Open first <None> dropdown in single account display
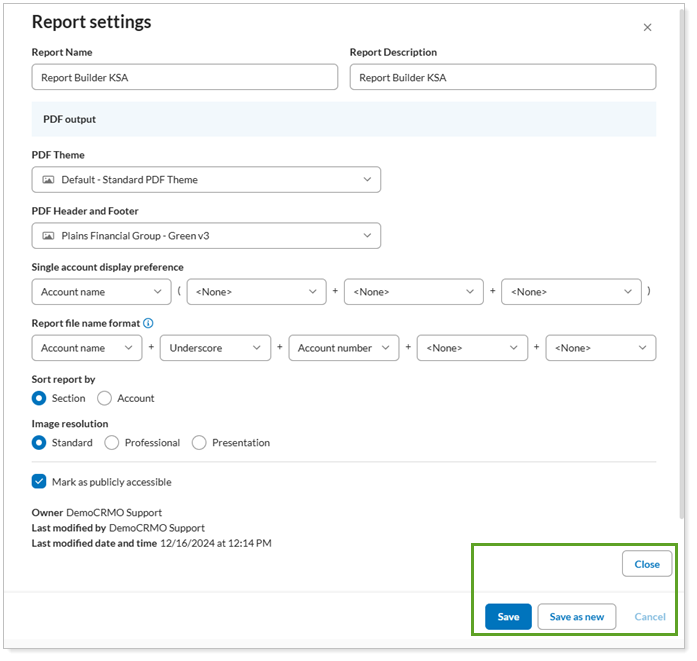The height and width of the screenshot is (661, 697). [x=256, y=292]
